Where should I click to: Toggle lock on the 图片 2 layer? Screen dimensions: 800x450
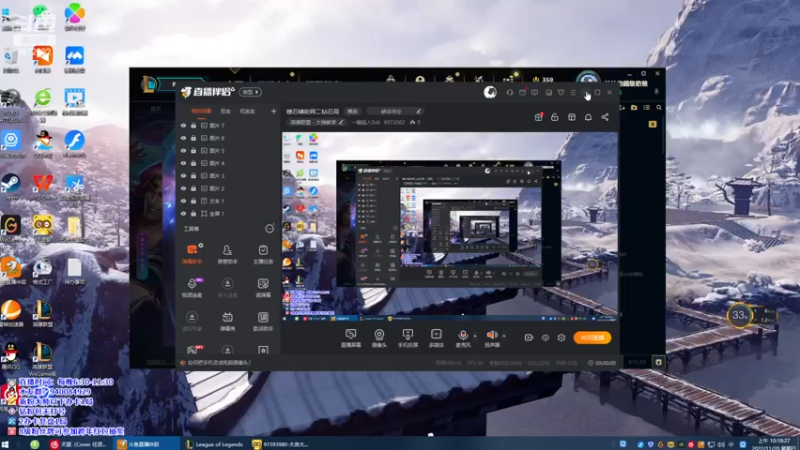point(193,188)
